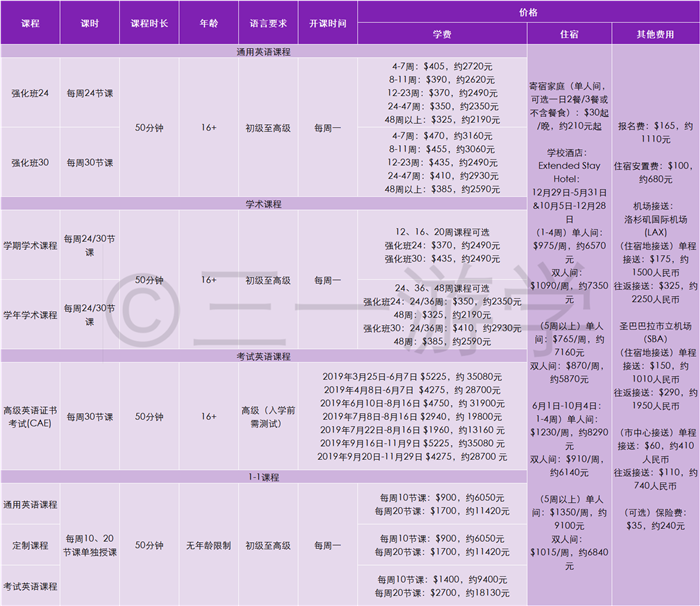
Task: Click the 每周10、20节课单独授课 cell
Action: 90,545
